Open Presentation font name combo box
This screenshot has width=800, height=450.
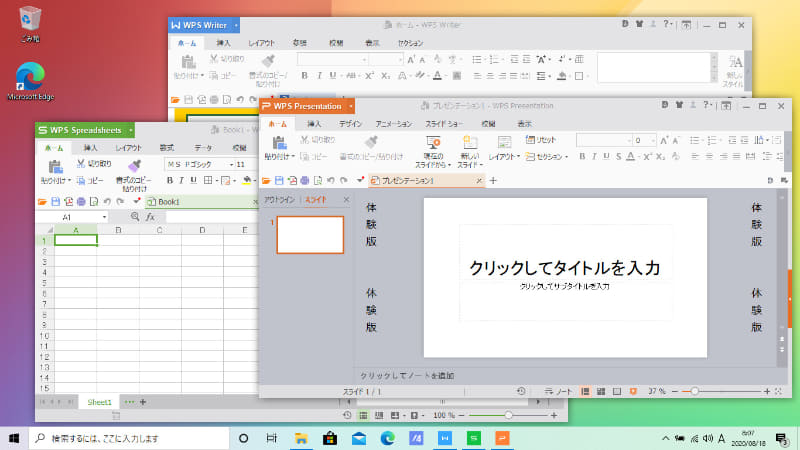pyautogui.click(x=604, y=140)
